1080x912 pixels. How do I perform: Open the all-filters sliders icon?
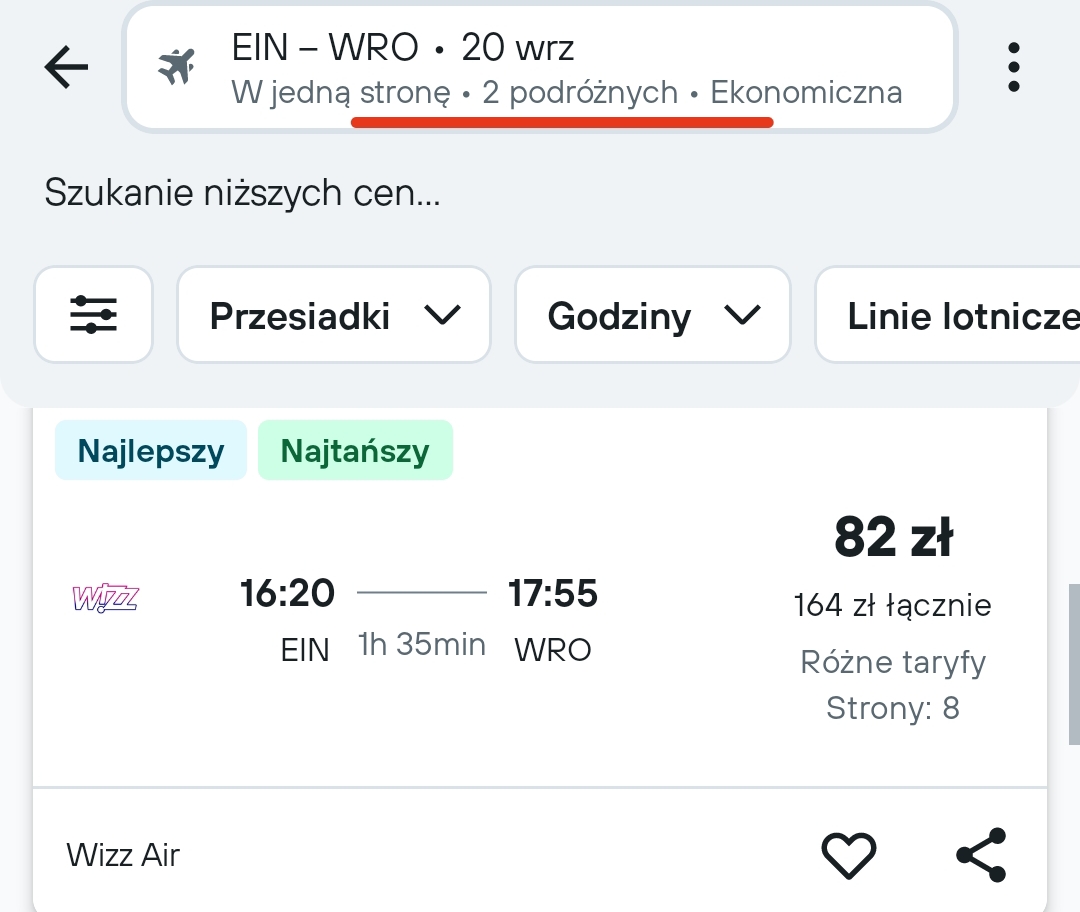(x=93, y=315)
